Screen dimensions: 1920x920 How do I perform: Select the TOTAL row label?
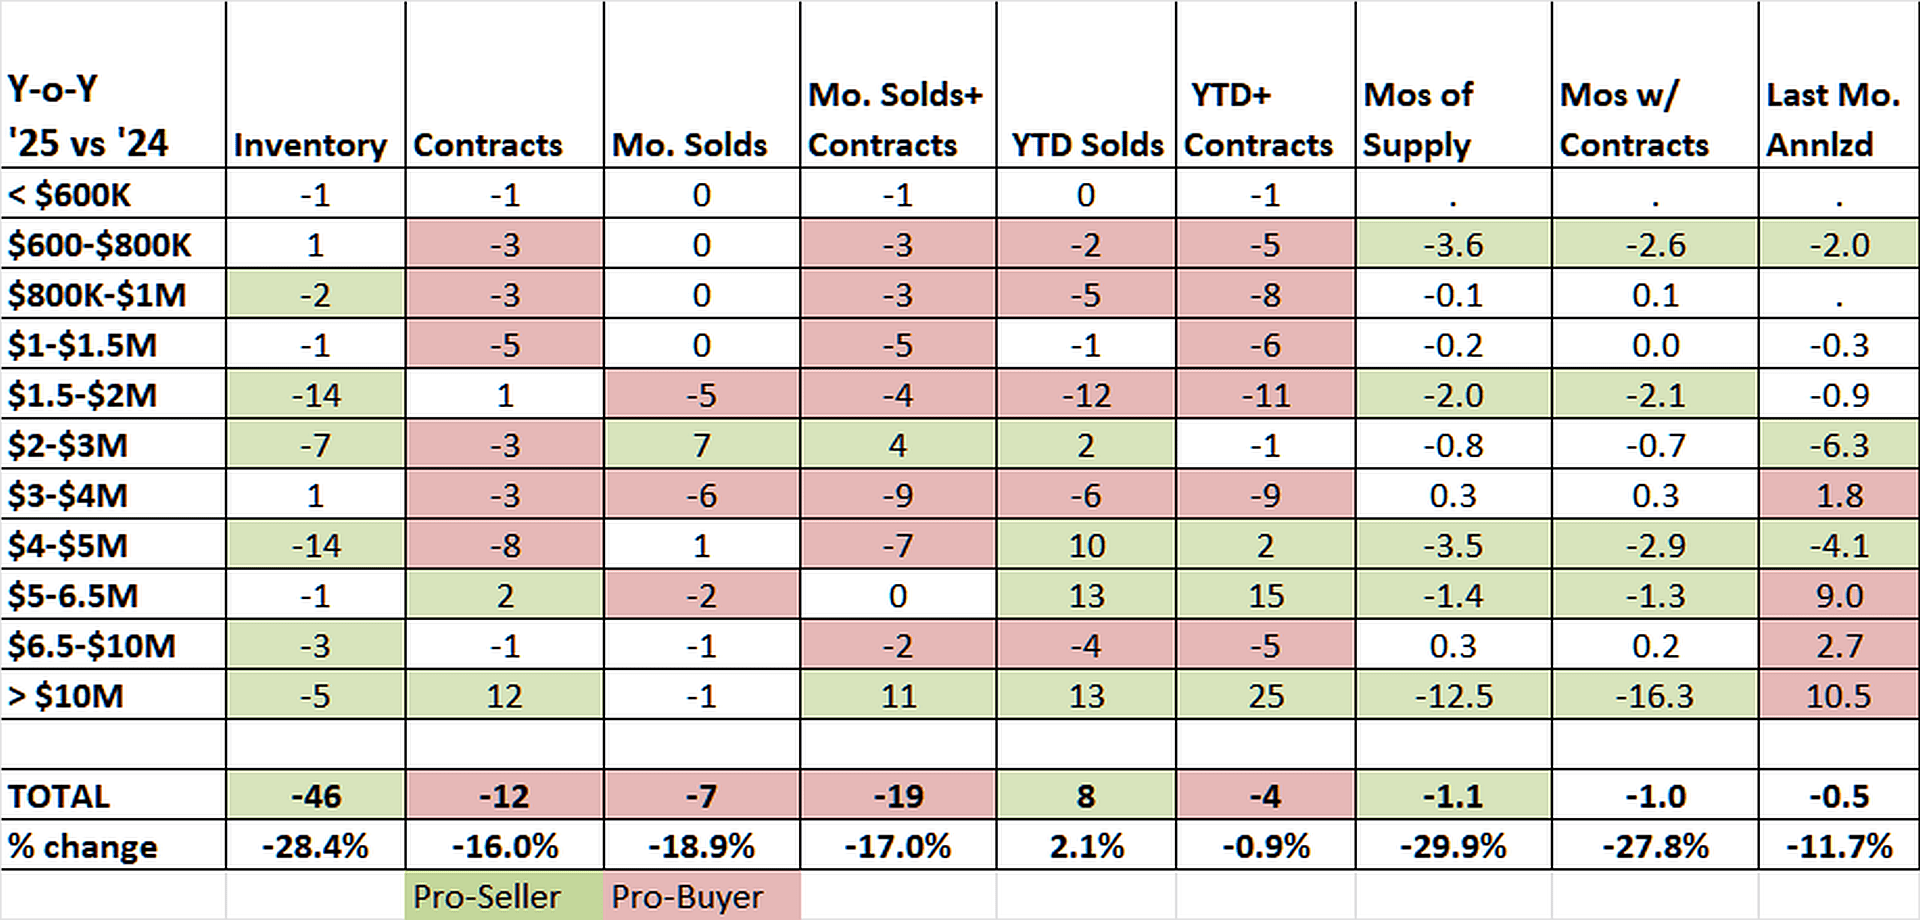click(59, 796)
